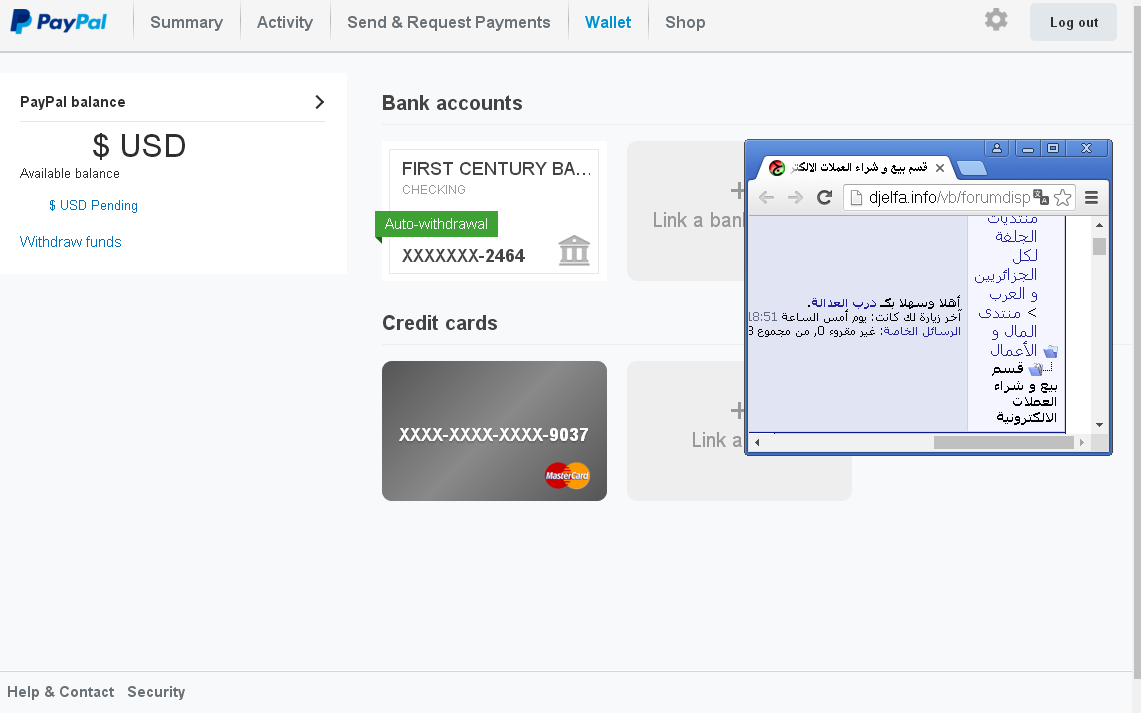Open the FIRST CENTURY BA... bank account

(x=494, y=211)
